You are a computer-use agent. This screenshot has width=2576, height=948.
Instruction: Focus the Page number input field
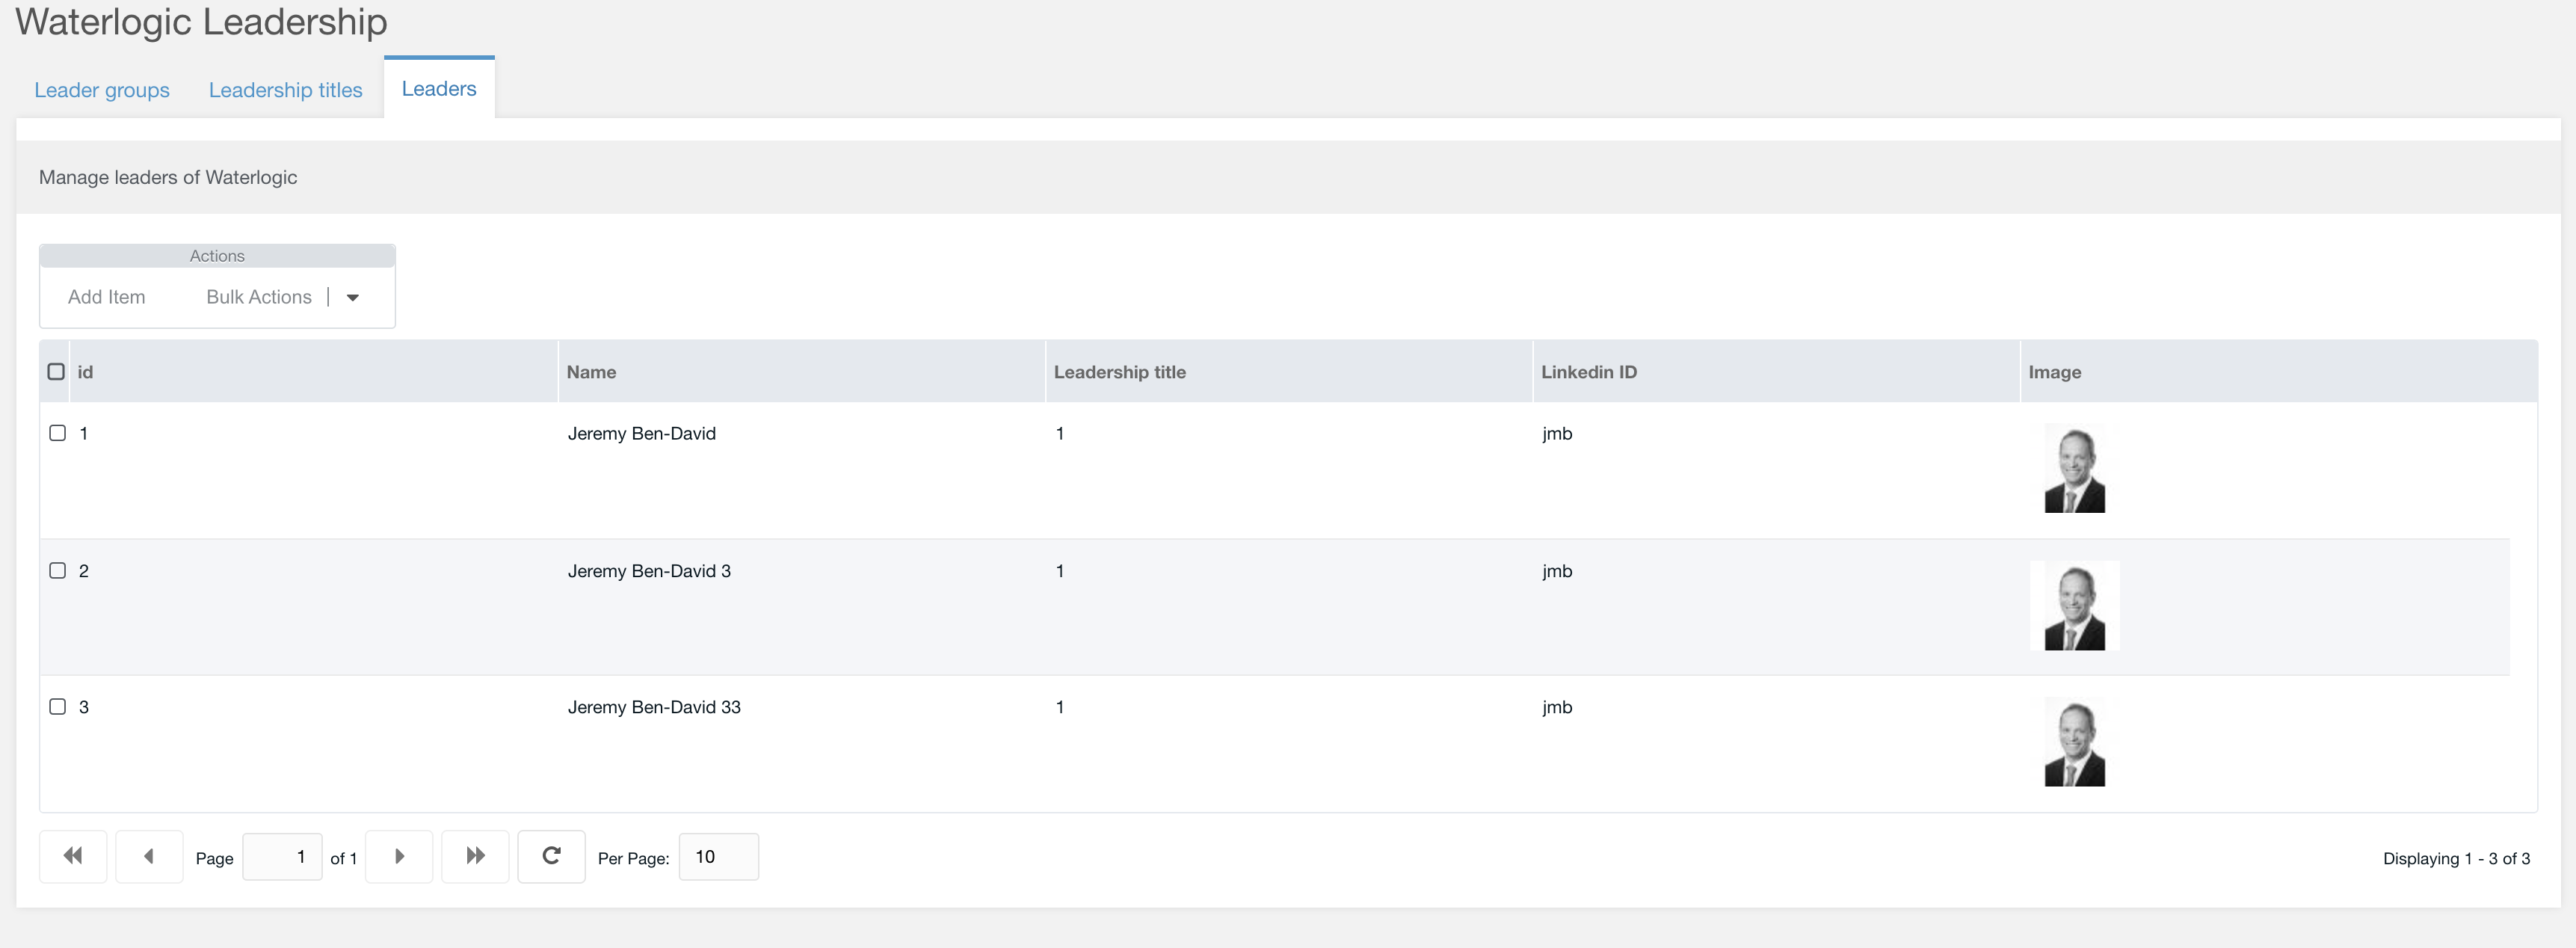pos(282,857)
